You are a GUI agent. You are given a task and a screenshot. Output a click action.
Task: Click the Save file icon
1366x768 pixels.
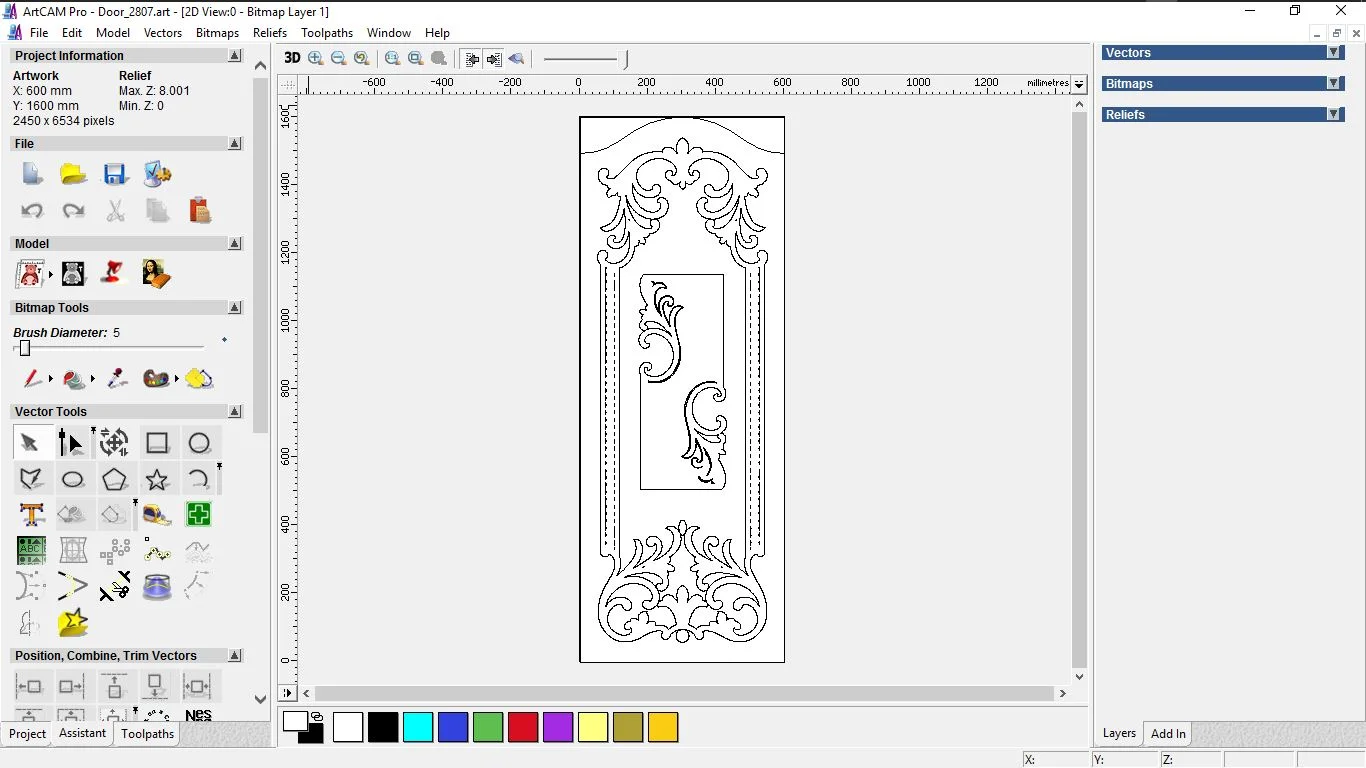point(115,174)
